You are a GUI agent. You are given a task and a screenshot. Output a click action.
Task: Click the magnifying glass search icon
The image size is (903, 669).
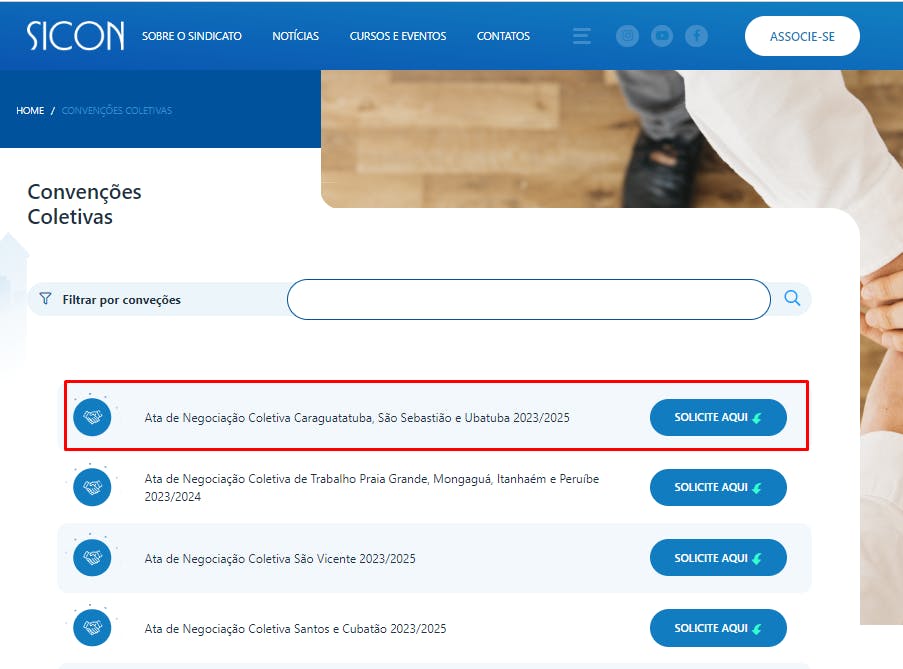(792, 298)
